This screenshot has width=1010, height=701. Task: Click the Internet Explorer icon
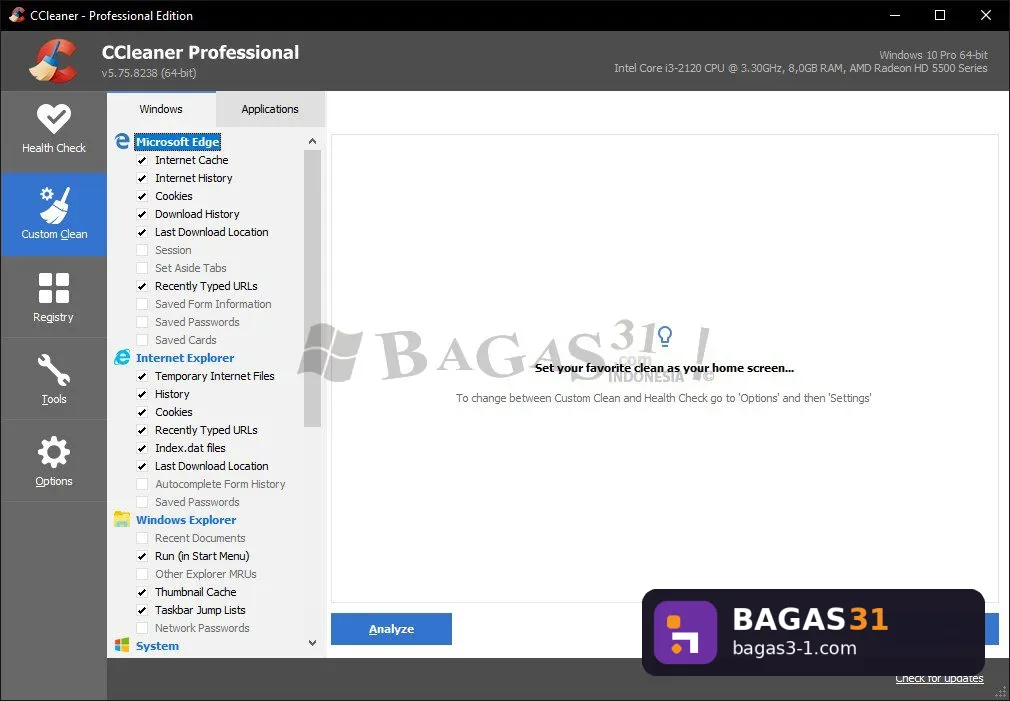122,358
